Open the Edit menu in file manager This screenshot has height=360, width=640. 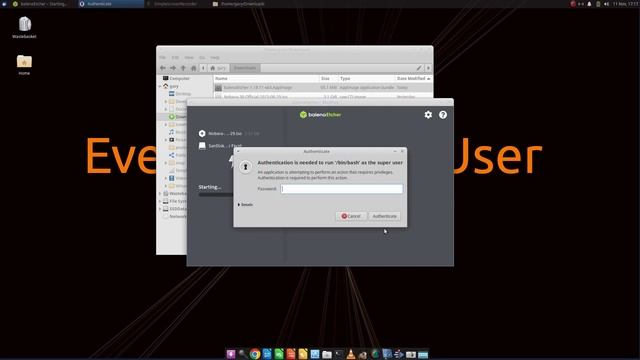point(175,58)
